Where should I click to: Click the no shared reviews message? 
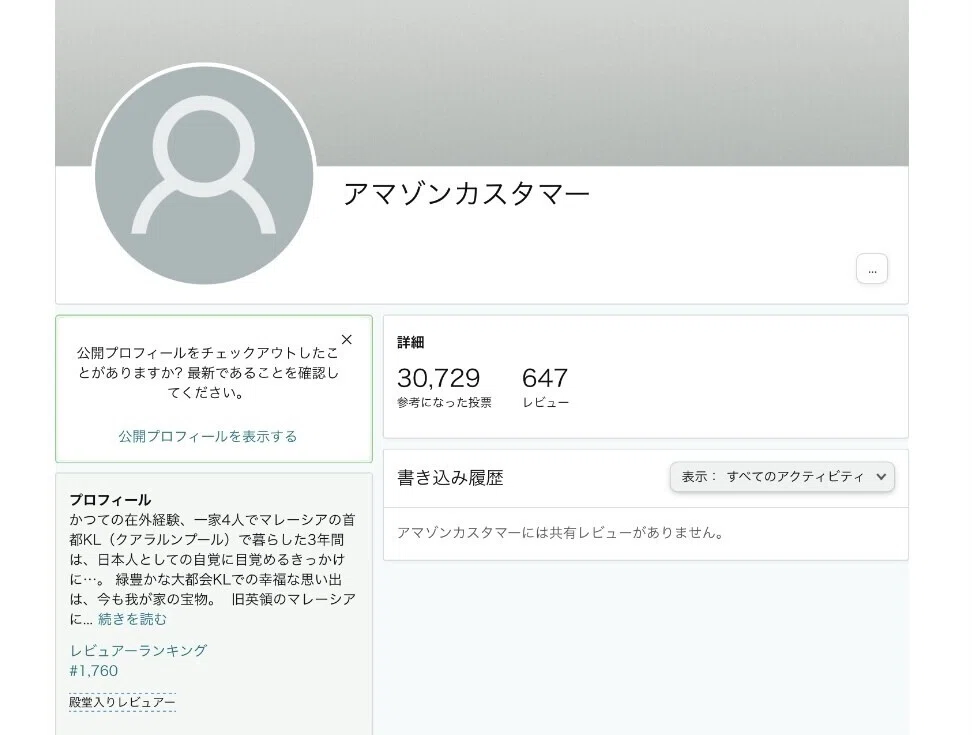click(560, 533)
